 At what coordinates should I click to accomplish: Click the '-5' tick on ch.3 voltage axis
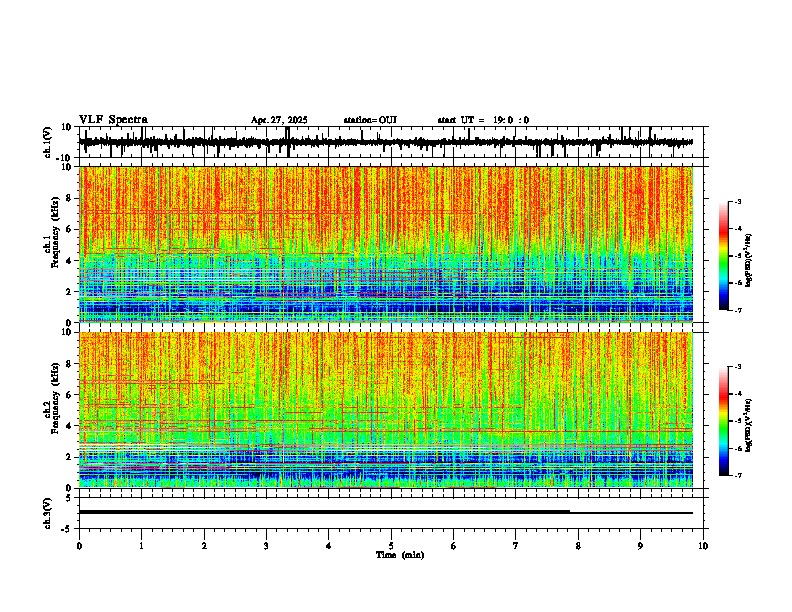tap(67, 529)
